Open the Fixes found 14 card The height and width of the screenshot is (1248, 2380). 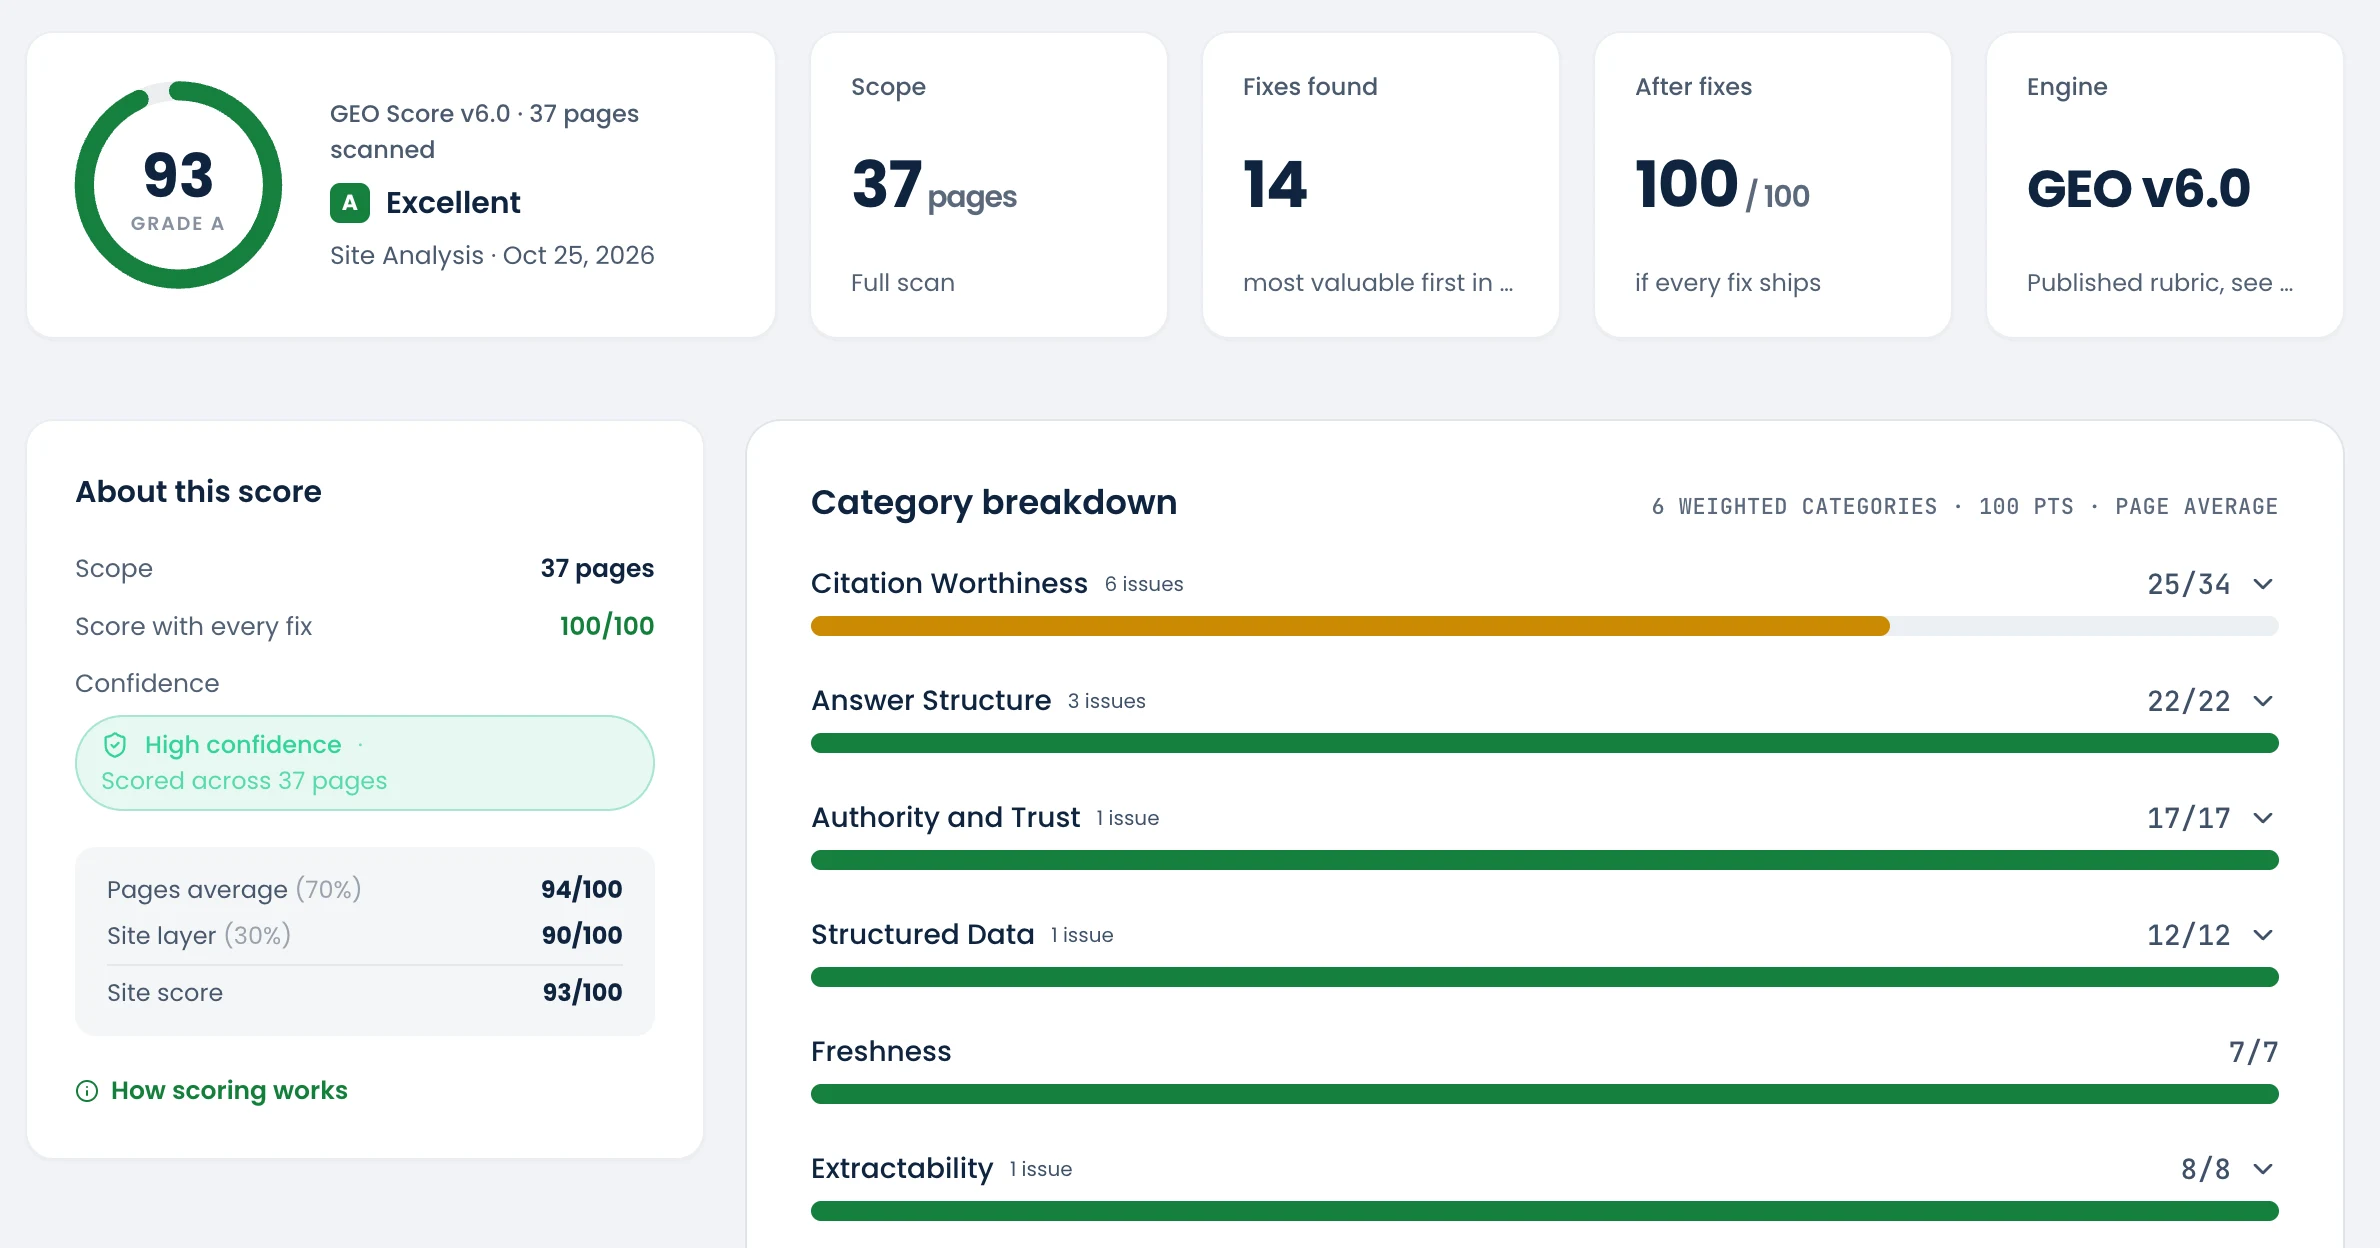1381,185
